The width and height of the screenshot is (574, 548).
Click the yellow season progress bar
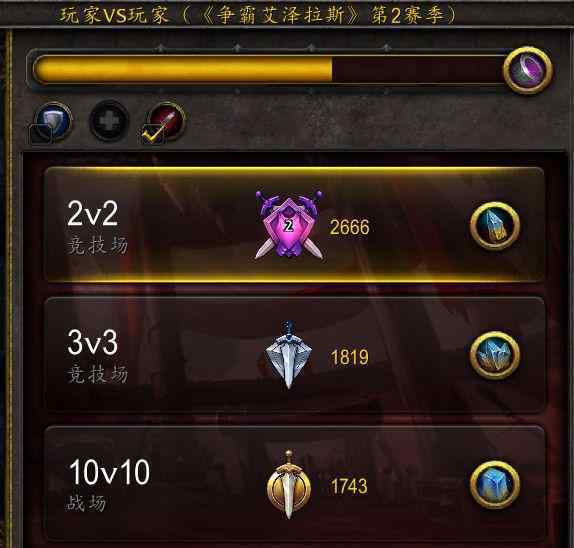(270, 69)
